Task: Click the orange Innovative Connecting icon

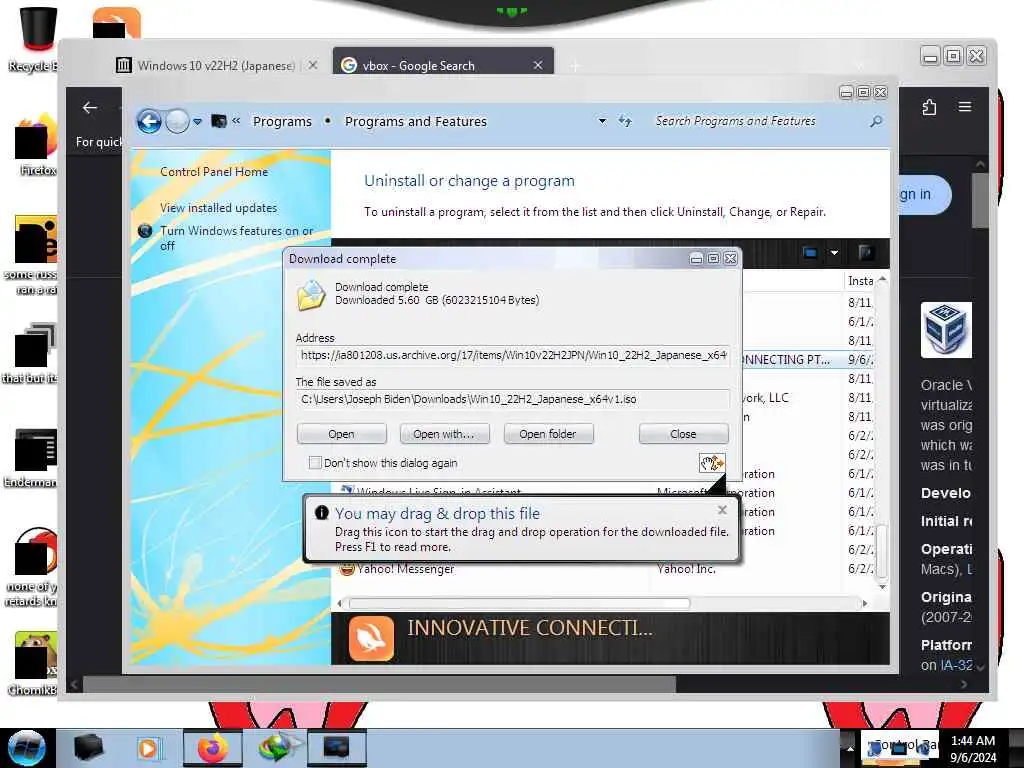Action: tap(371, 638)
